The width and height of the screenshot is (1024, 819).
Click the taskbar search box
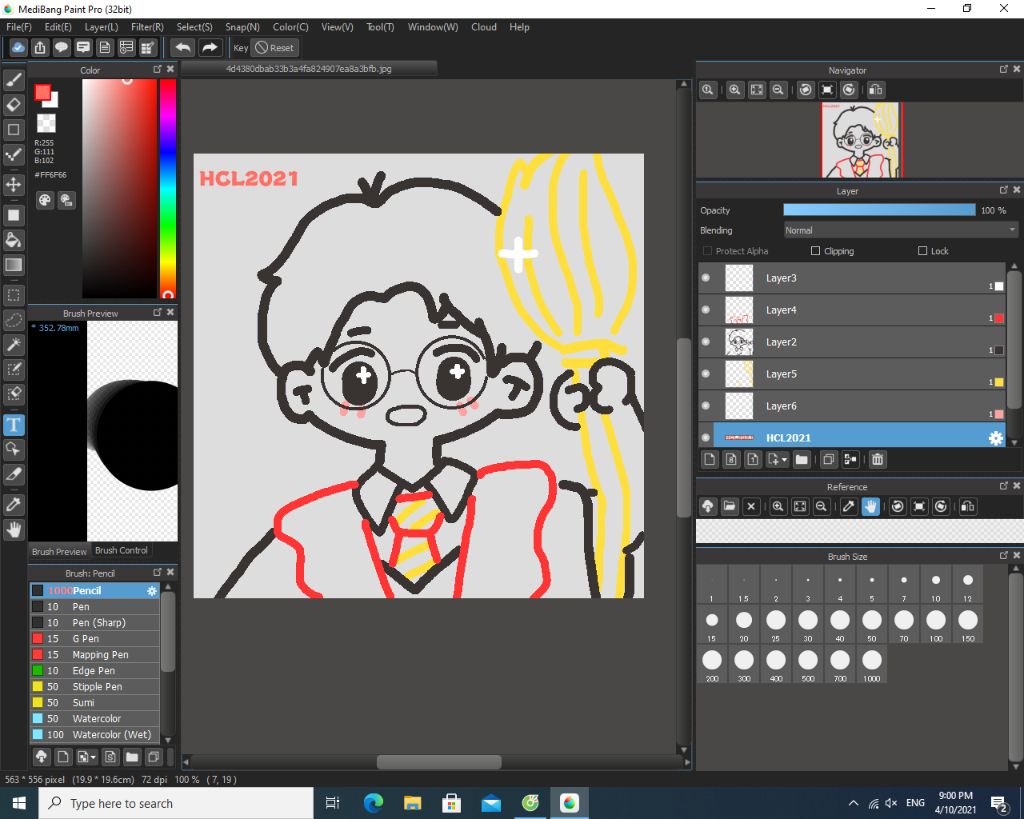(x=176, y=803)
